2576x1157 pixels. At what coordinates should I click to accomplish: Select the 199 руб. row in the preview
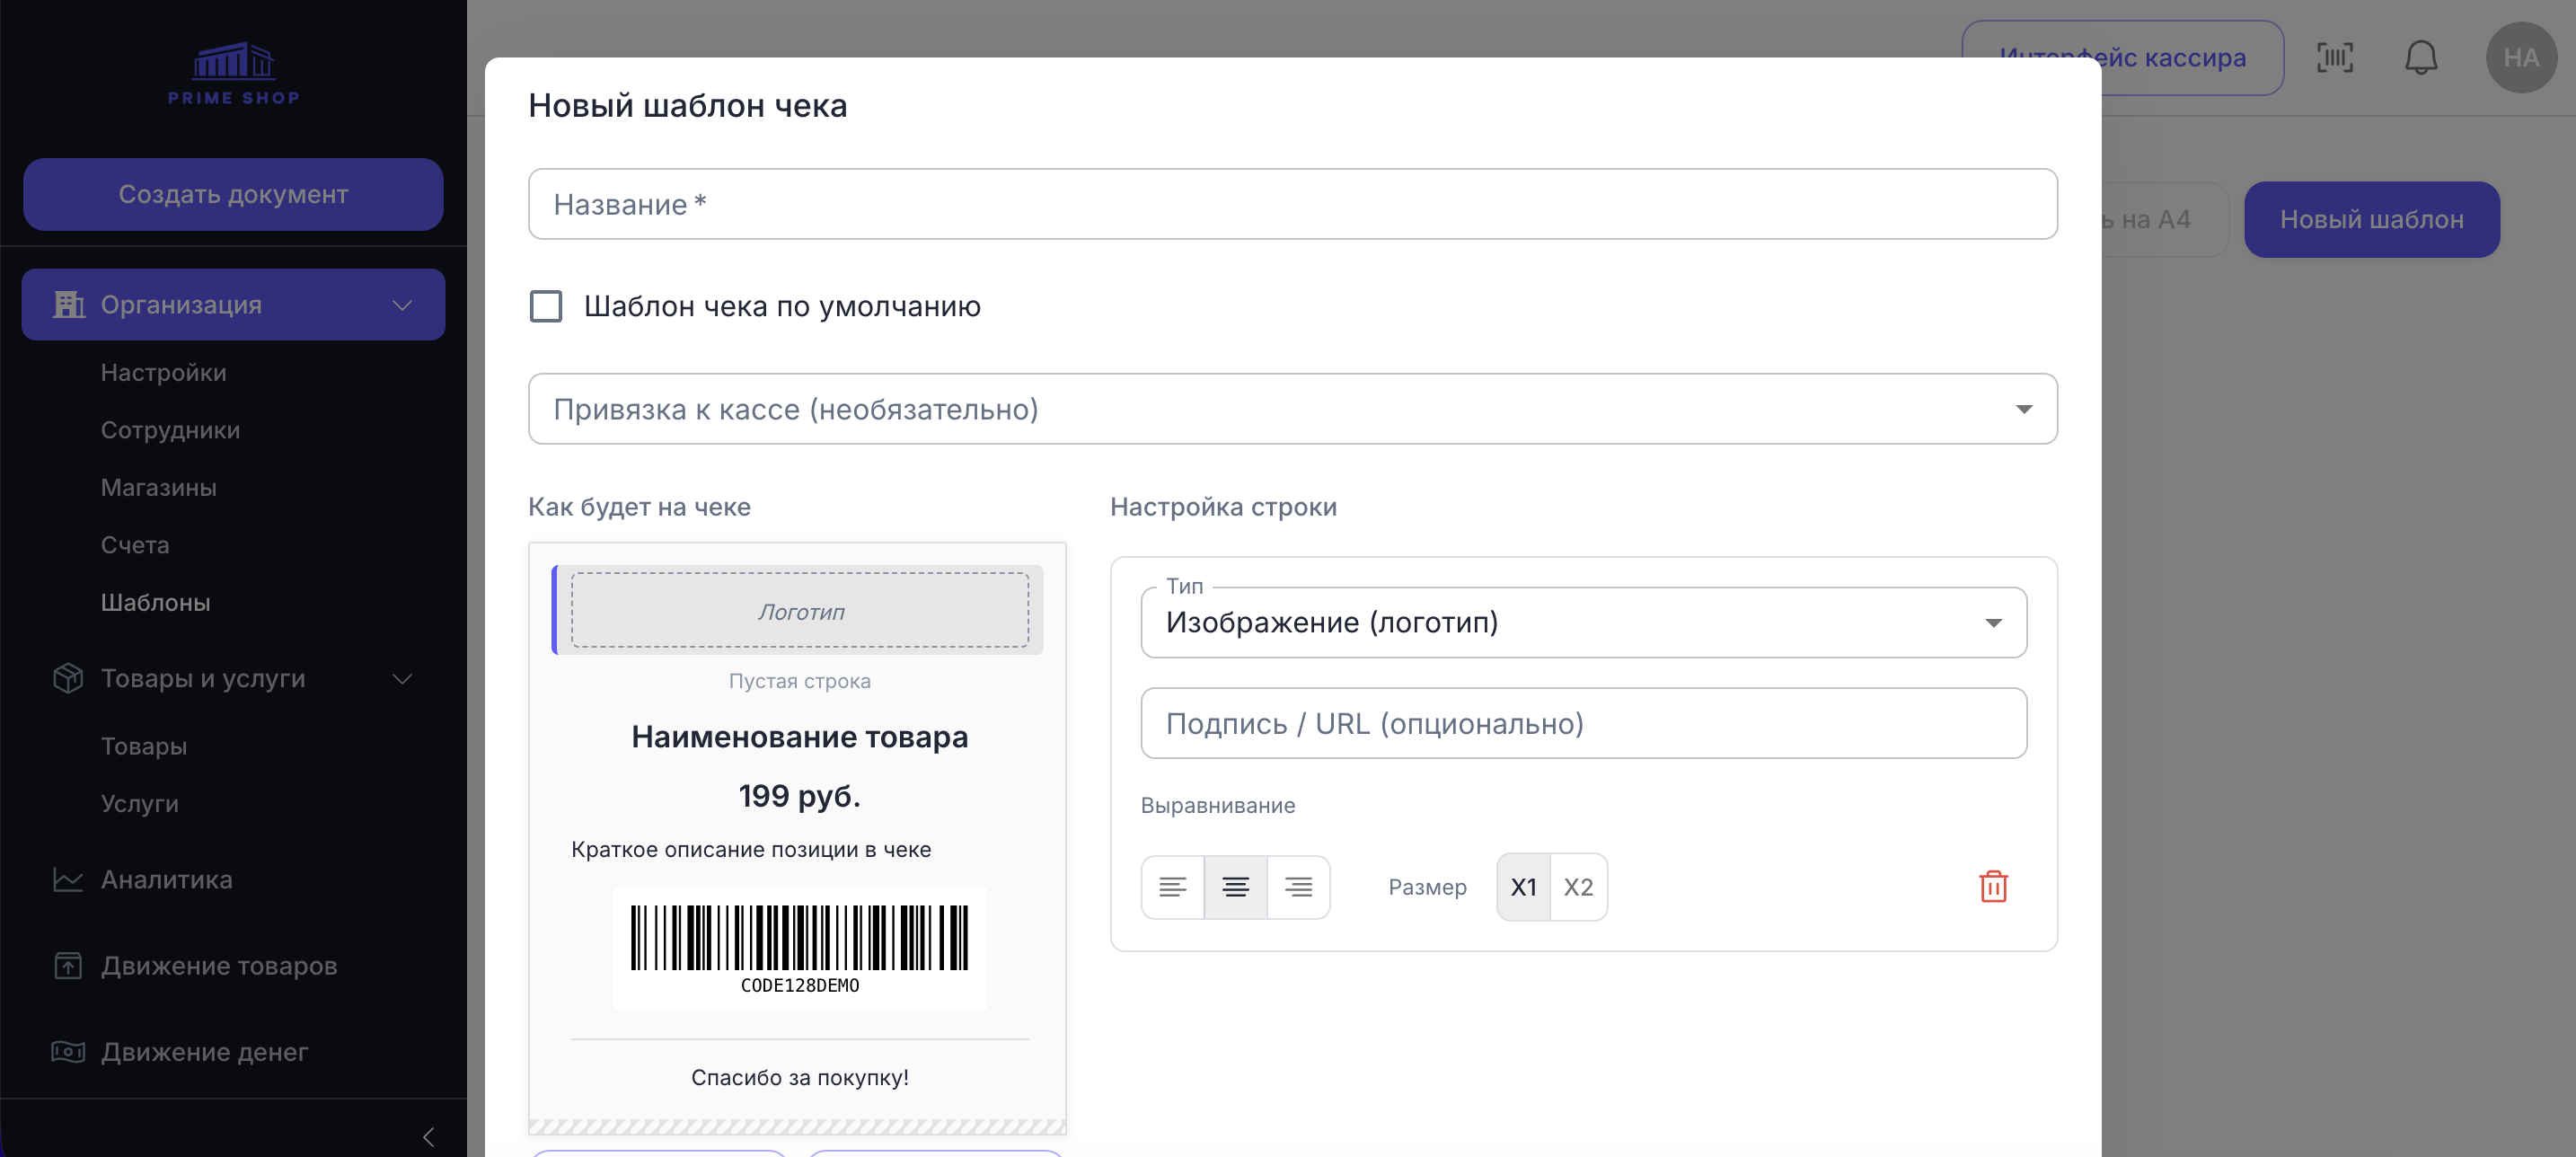pyautogui.click(x=799, y=796)
